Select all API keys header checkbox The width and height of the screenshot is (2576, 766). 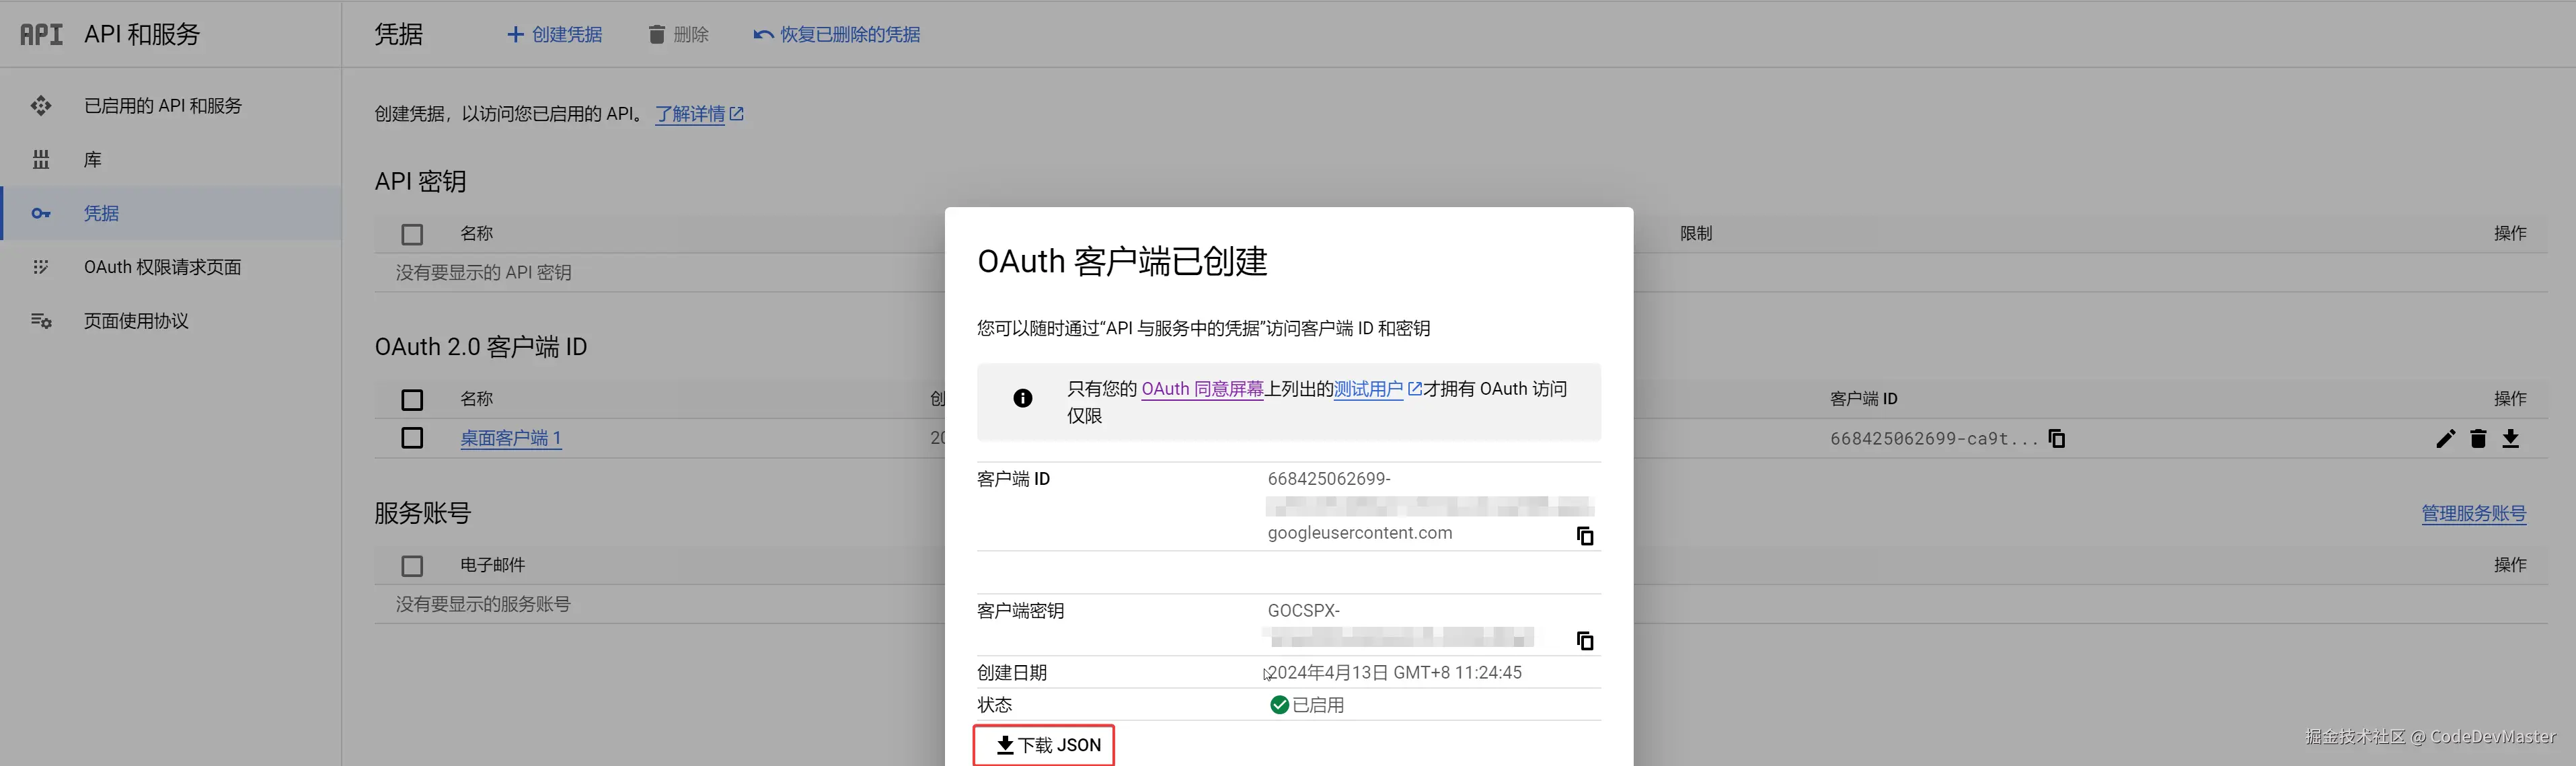coord(412,234)
